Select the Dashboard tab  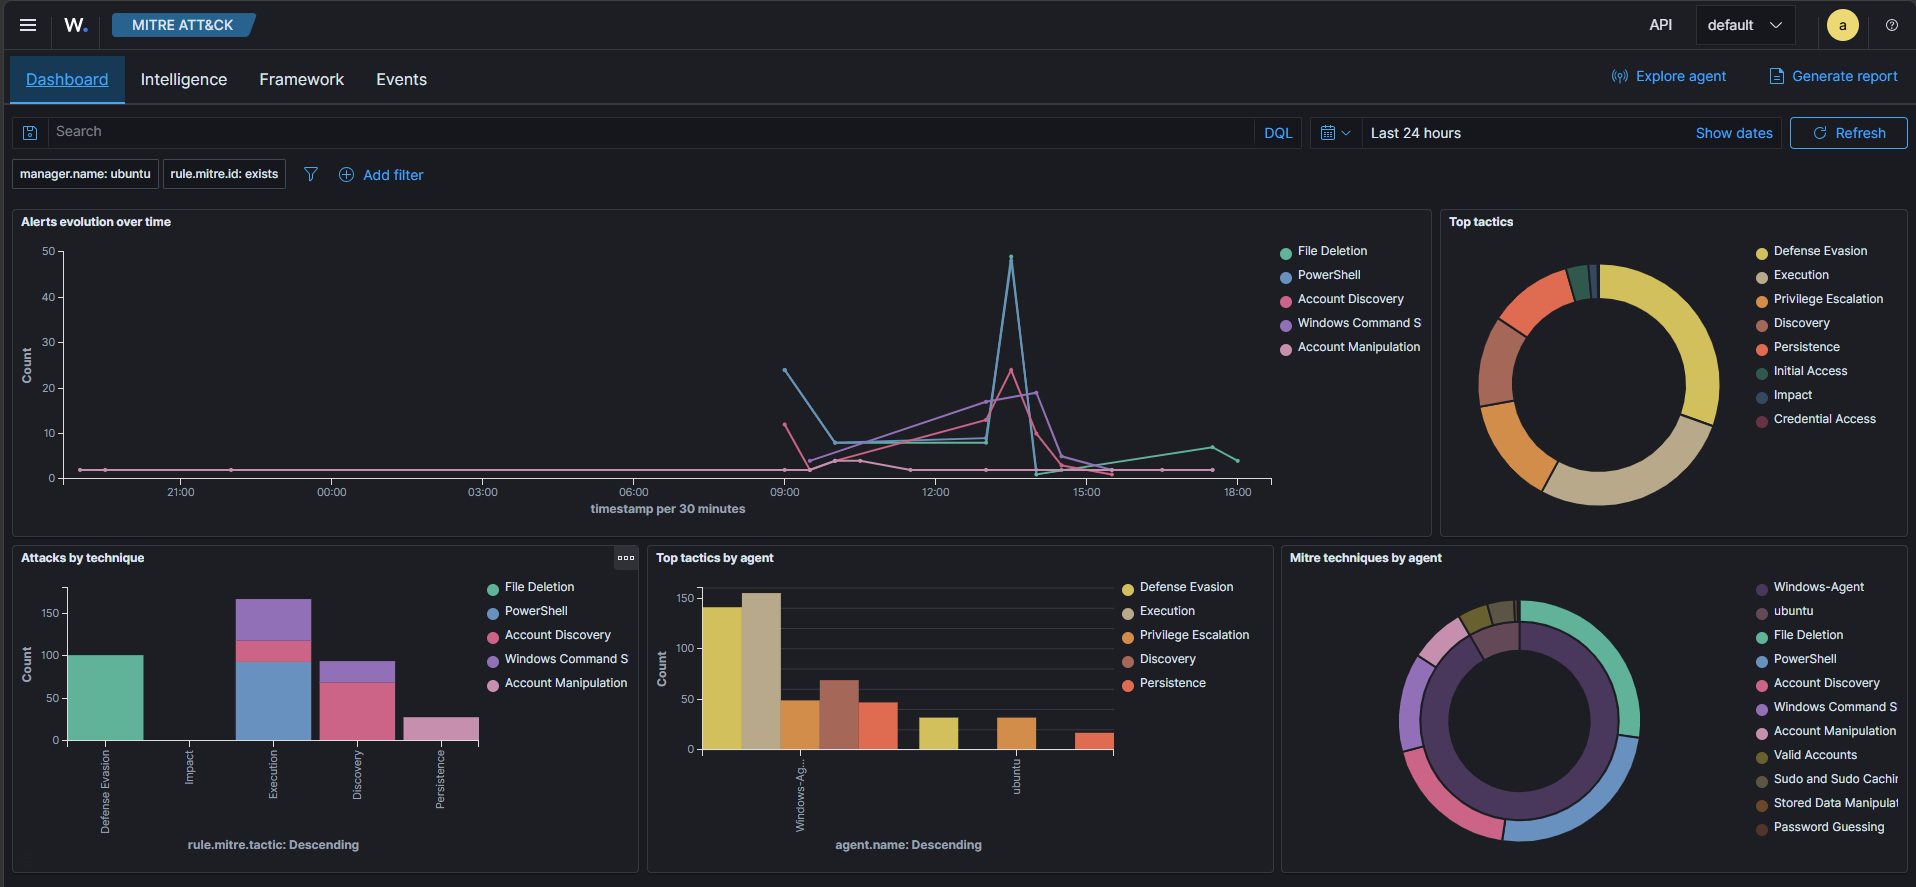tap(67, 79)
